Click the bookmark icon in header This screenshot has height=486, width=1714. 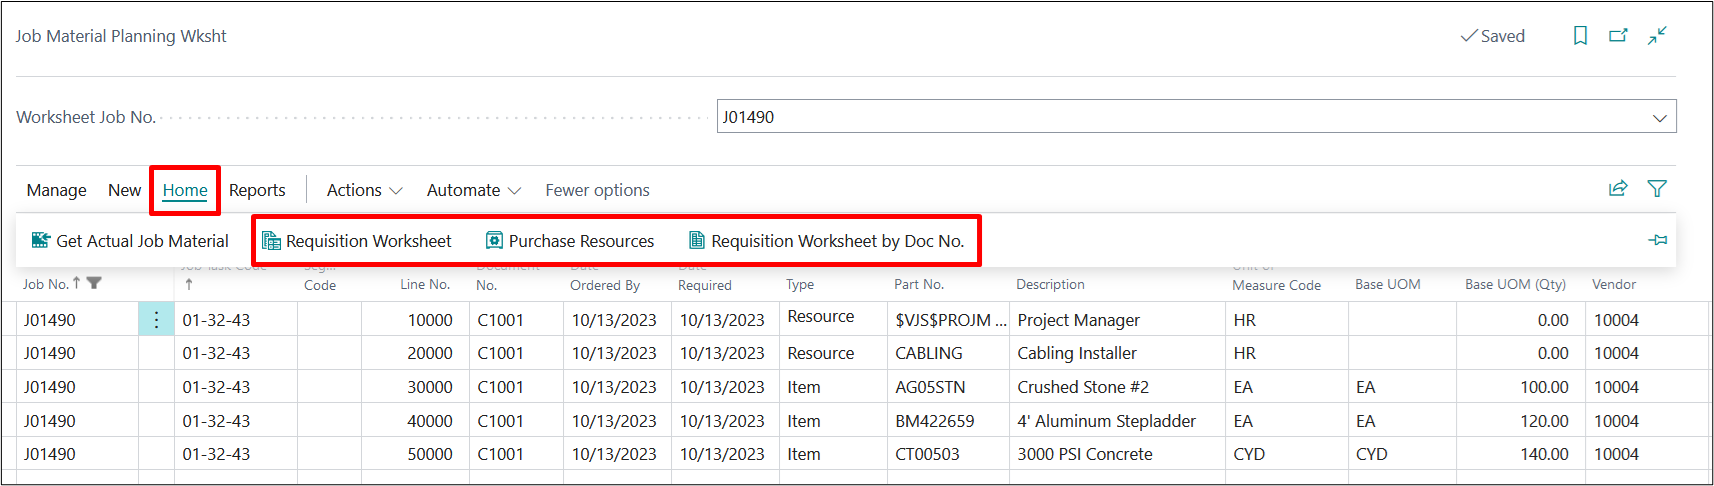[1580, 36]
